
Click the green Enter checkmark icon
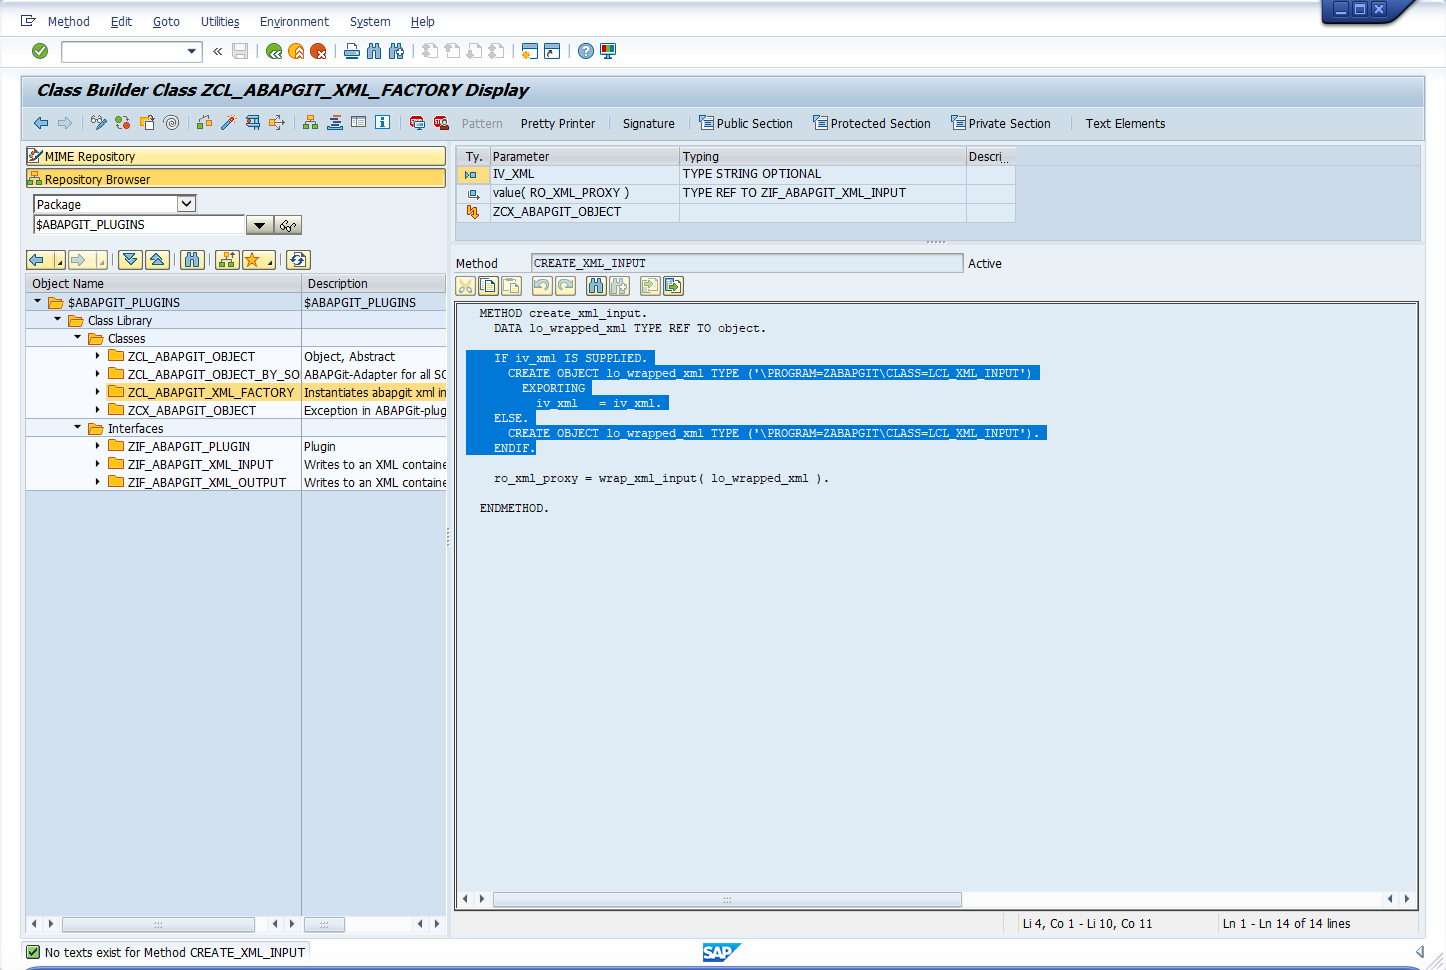[40, 51]
